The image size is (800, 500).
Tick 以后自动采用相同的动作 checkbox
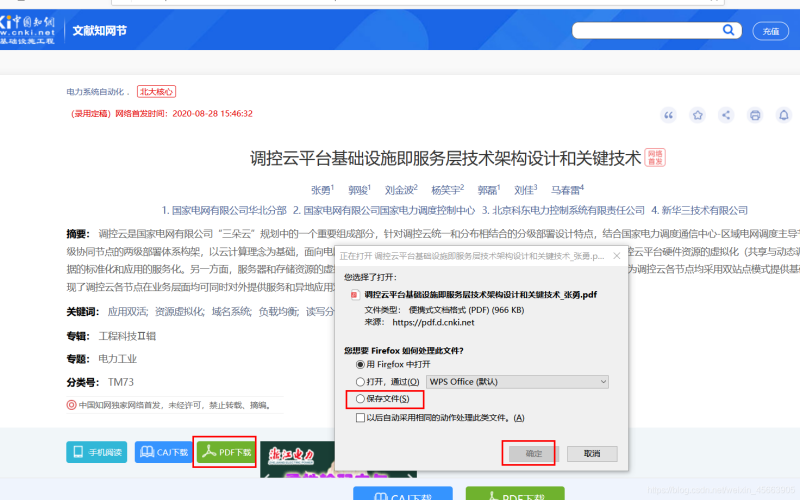[360, 418]
